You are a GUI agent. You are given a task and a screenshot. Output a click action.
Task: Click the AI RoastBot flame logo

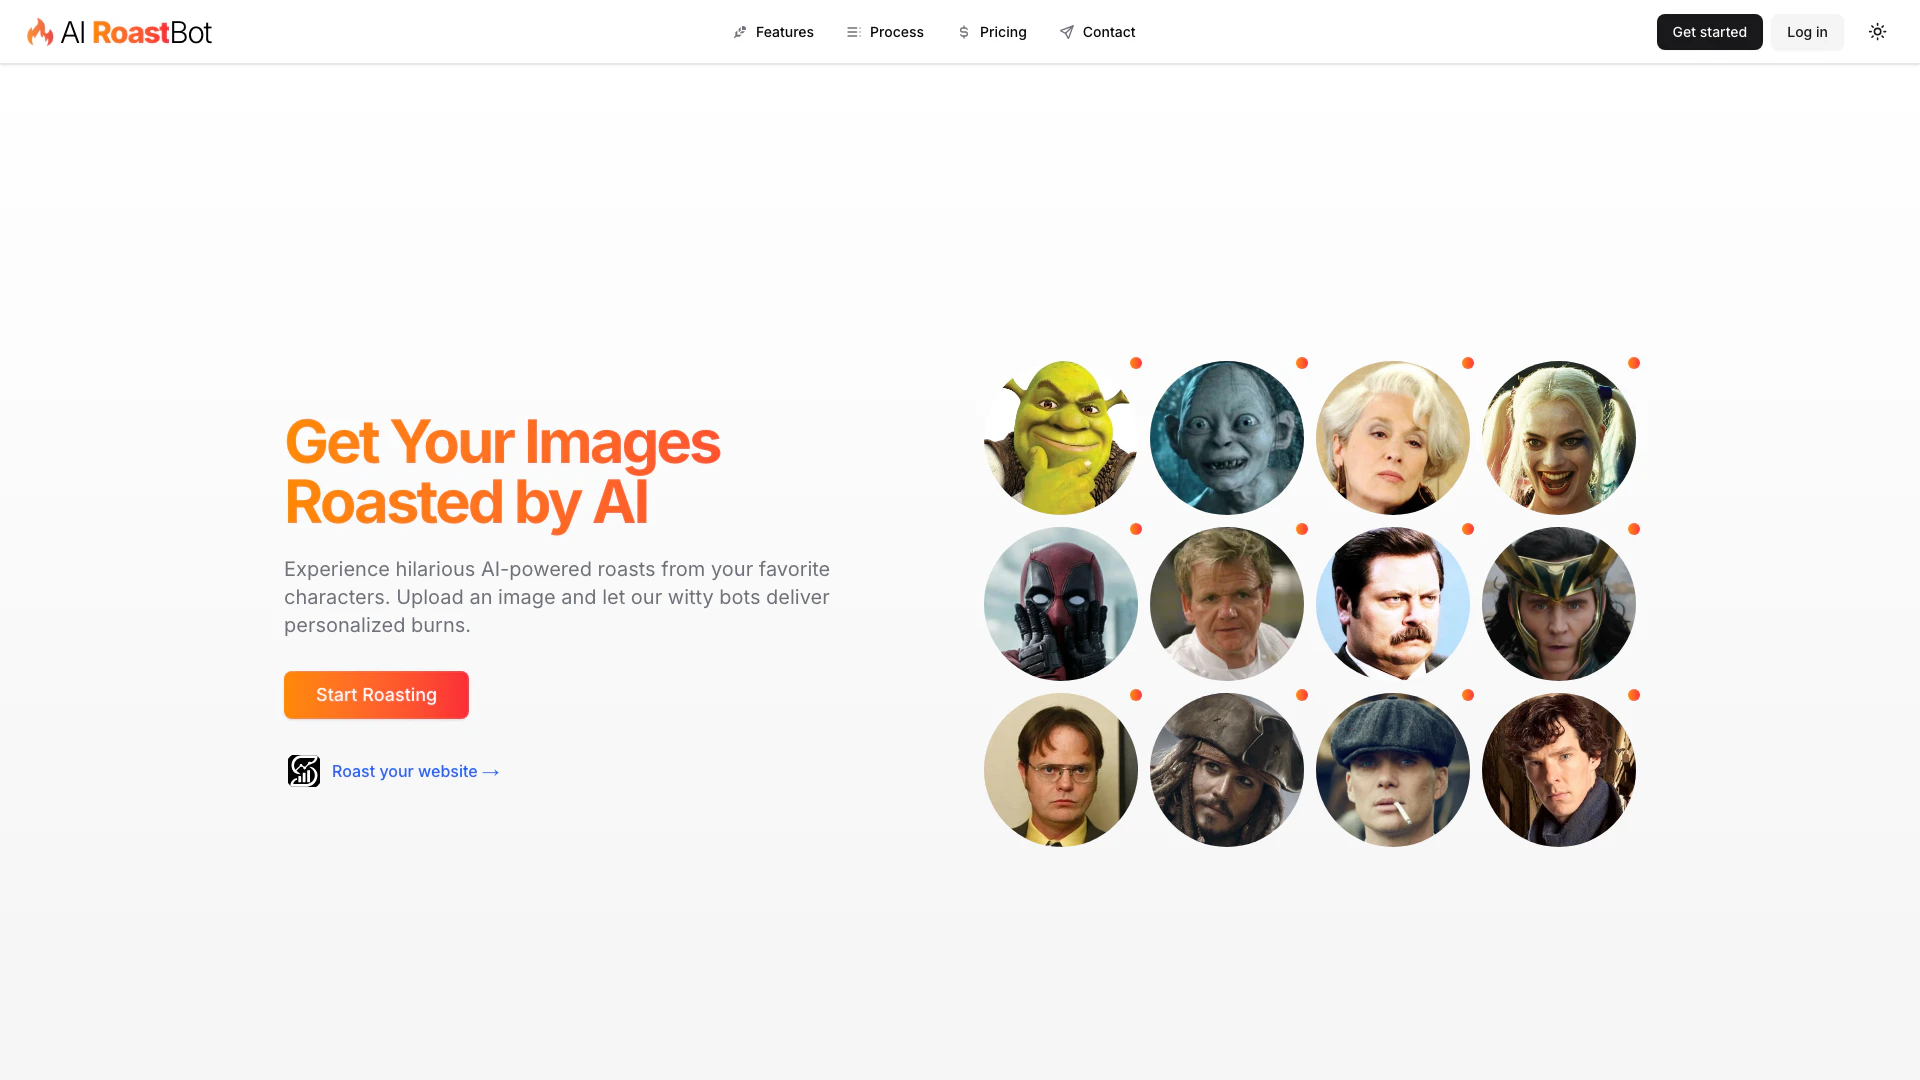[x=40, y=32]
